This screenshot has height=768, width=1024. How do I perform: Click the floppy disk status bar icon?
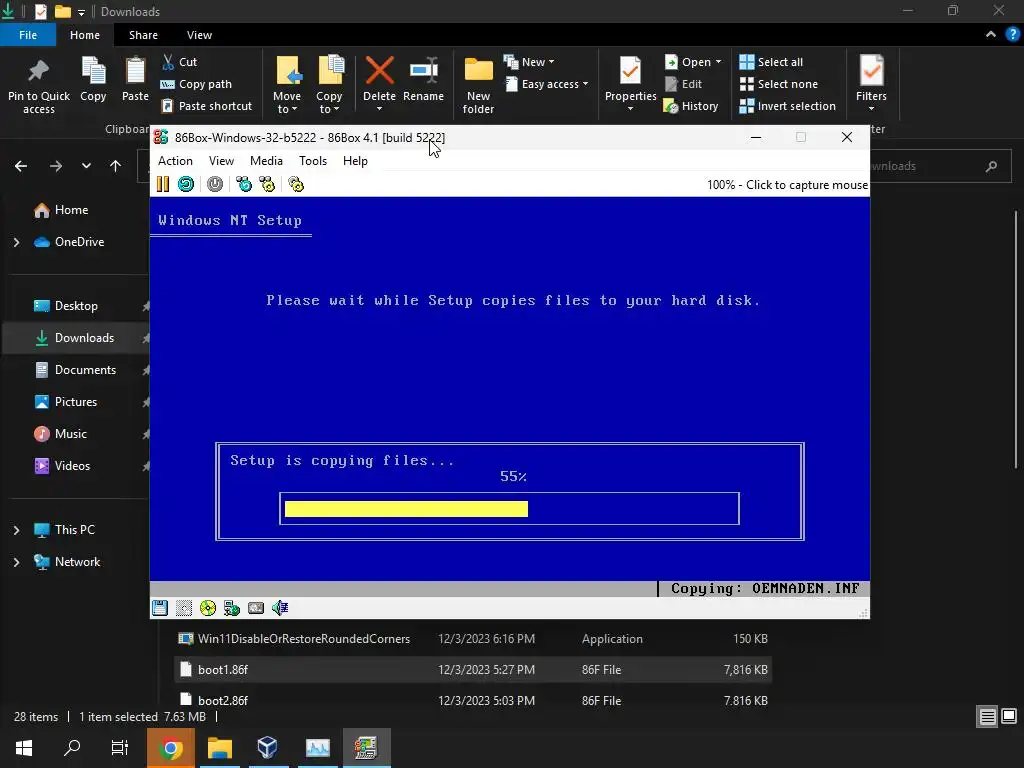click(160, 608)
